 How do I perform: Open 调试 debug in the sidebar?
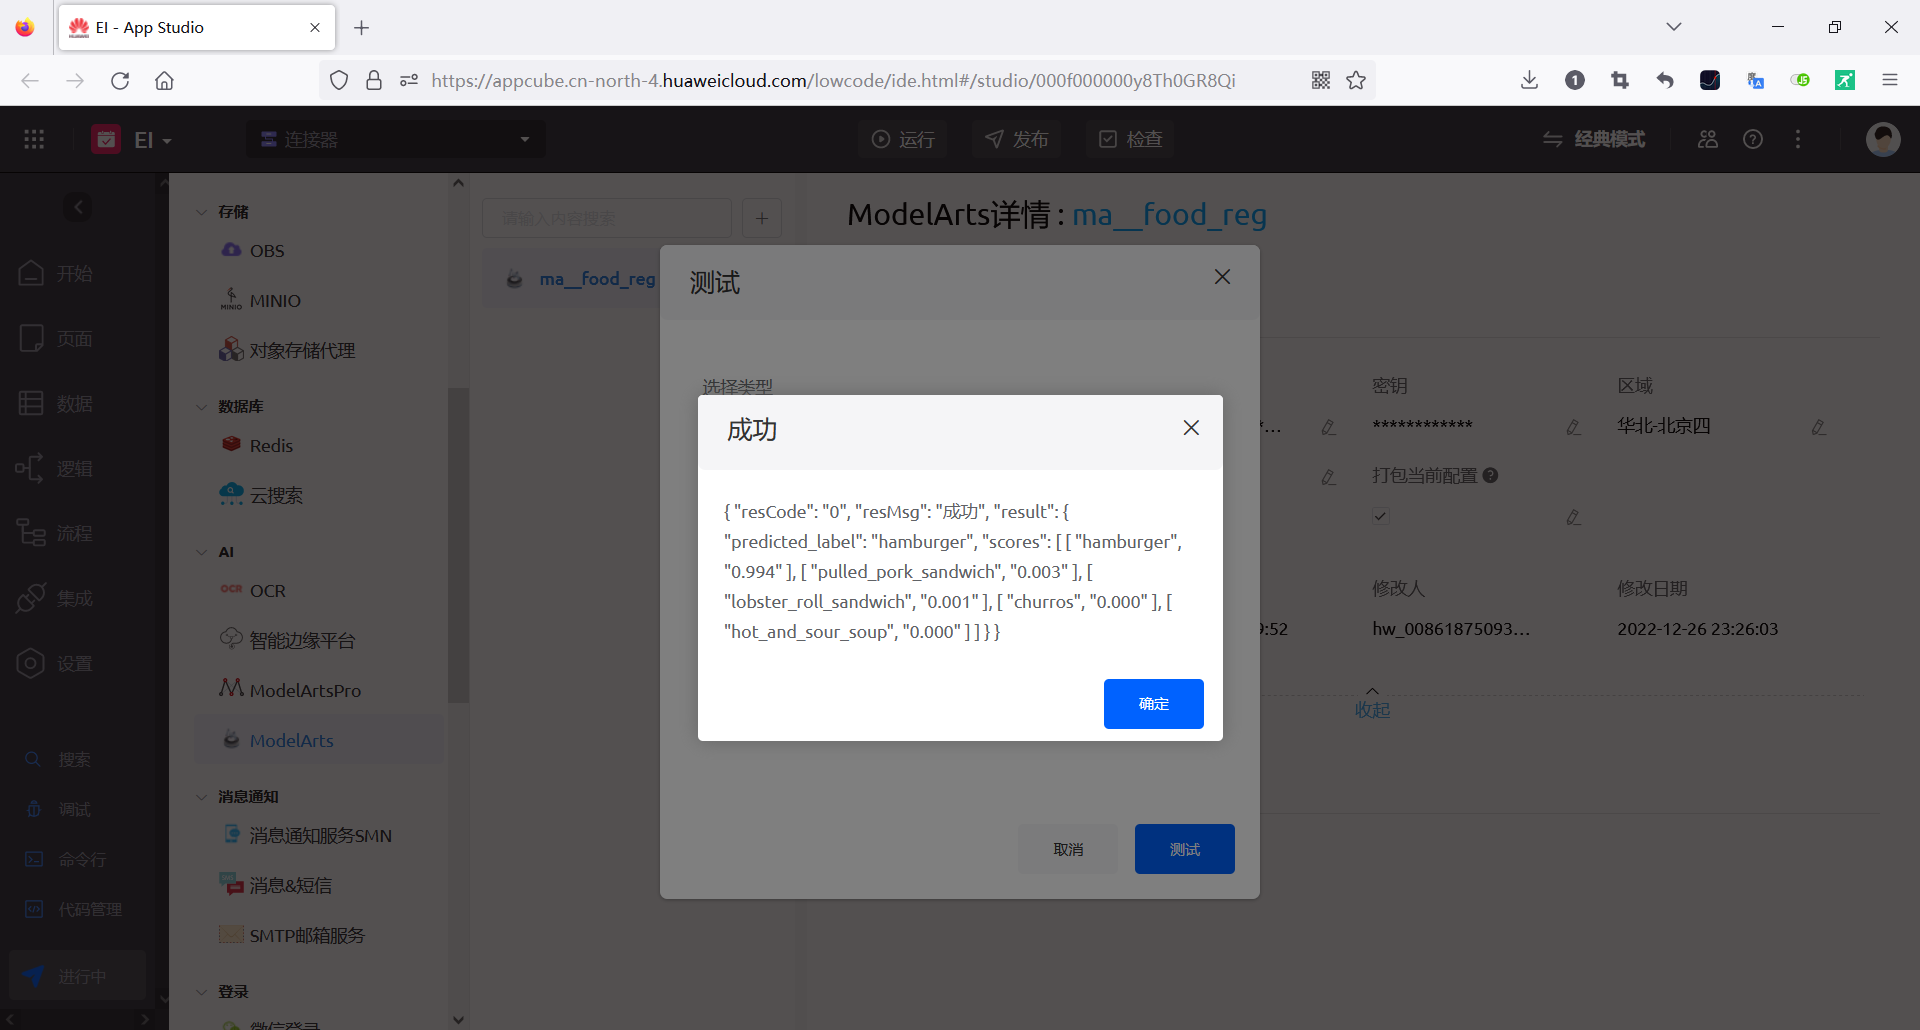point(58,810)
